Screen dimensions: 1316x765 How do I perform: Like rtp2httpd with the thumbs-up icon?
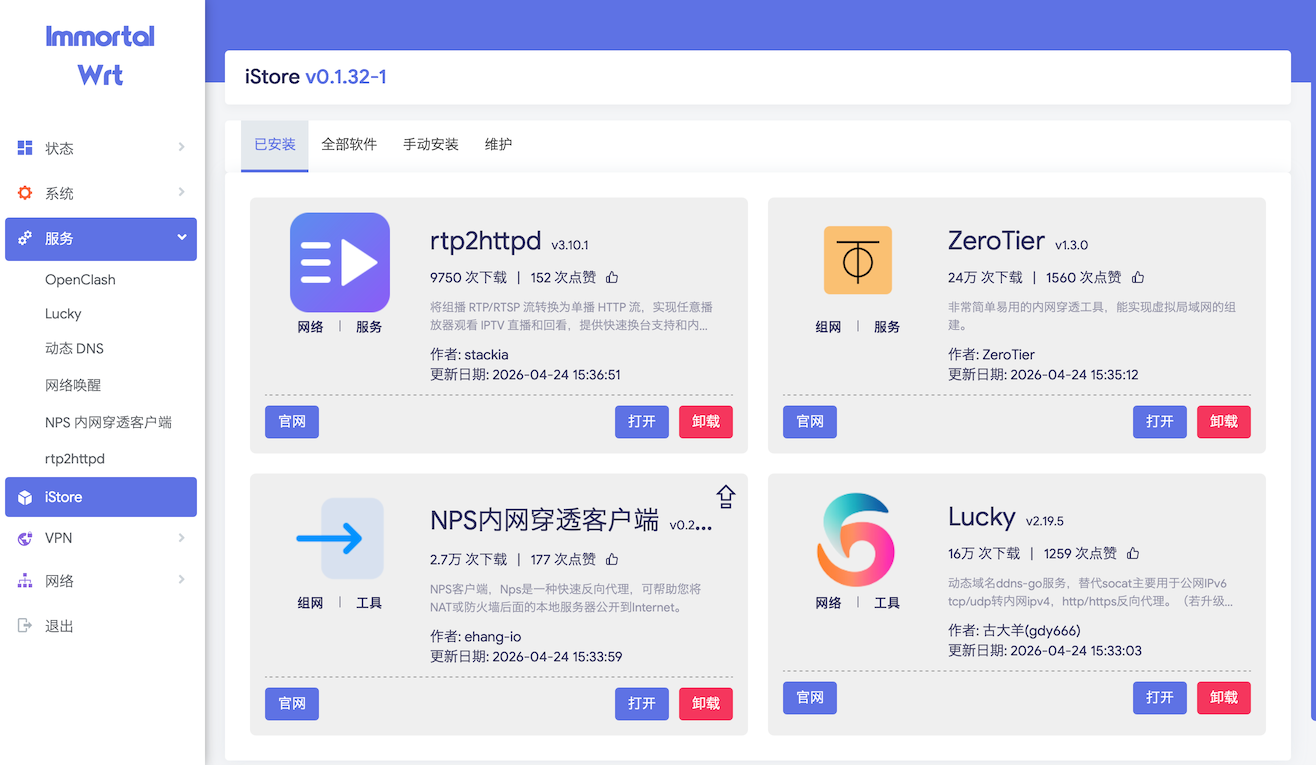pyautogui.click(x=612, y=277)
